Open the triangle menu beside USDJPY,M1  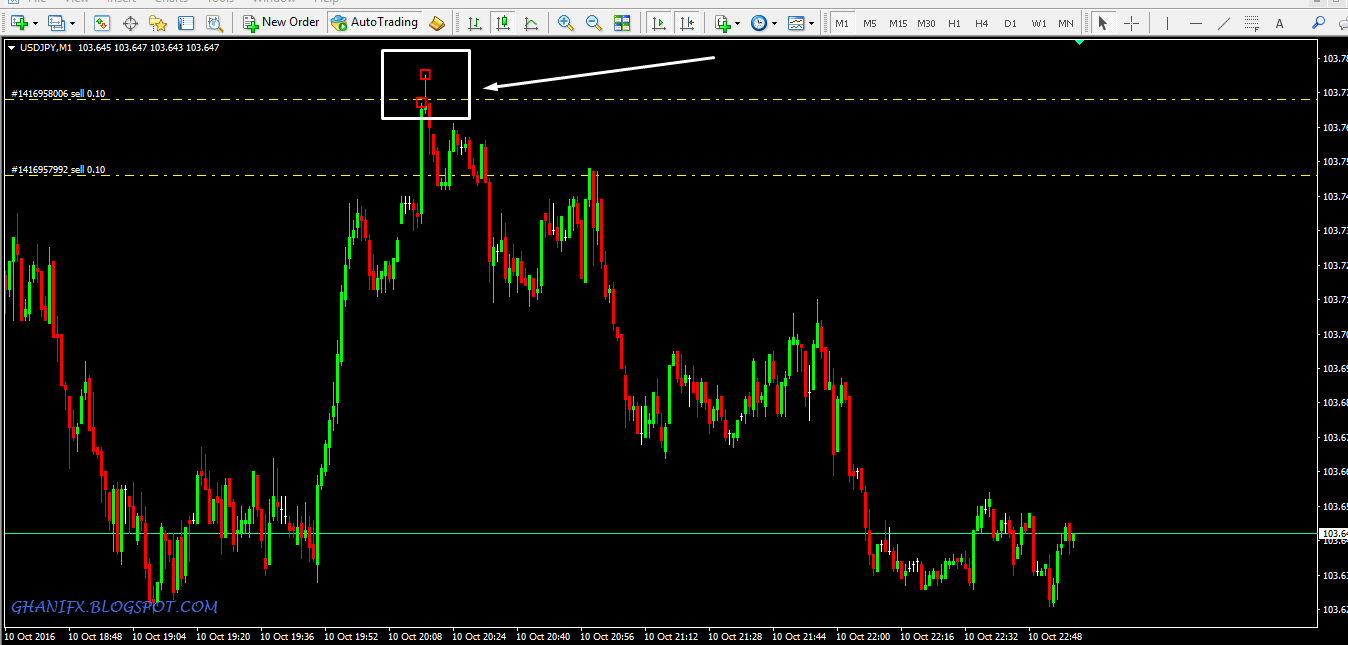click(11, 47)
